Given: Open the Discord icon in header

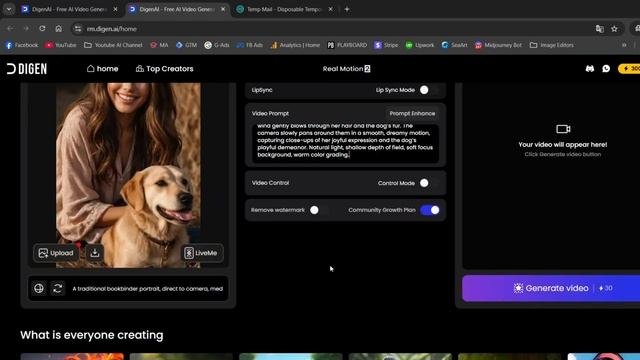Looking at the screenshot, I should point(589,69).
